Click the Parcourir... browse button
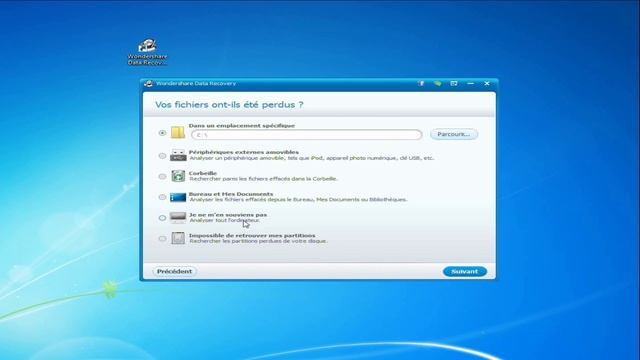640x360 pixels. pyautogui.click(x=454, y=134)
